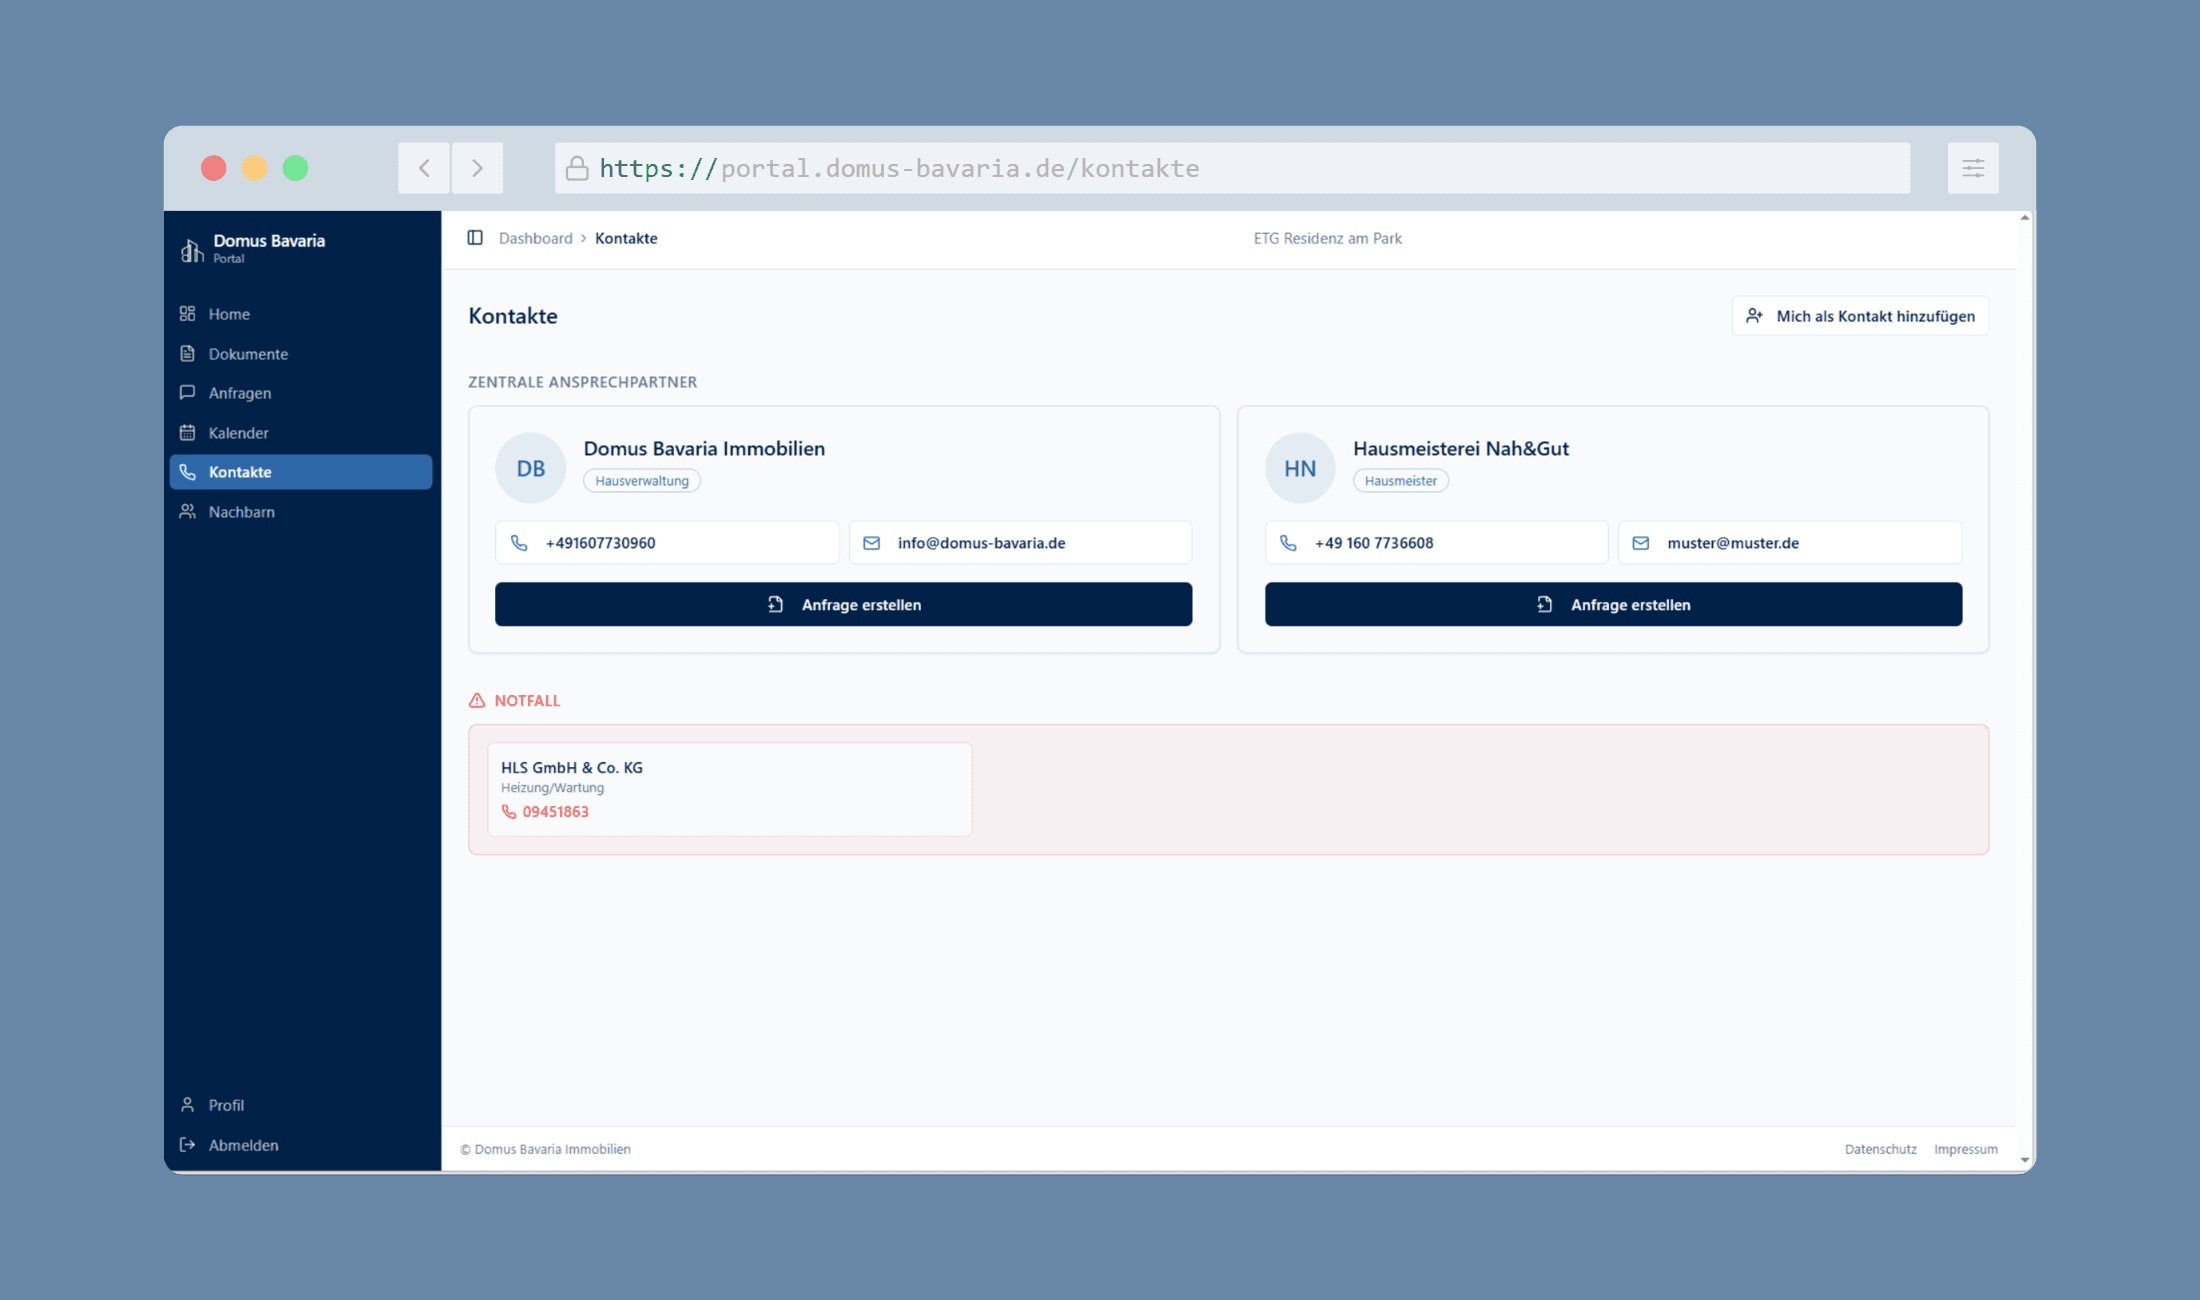This screenshot has width=2200, height=1300.
Task: Click Dashboard breadcrumb link
Action: 536,238
